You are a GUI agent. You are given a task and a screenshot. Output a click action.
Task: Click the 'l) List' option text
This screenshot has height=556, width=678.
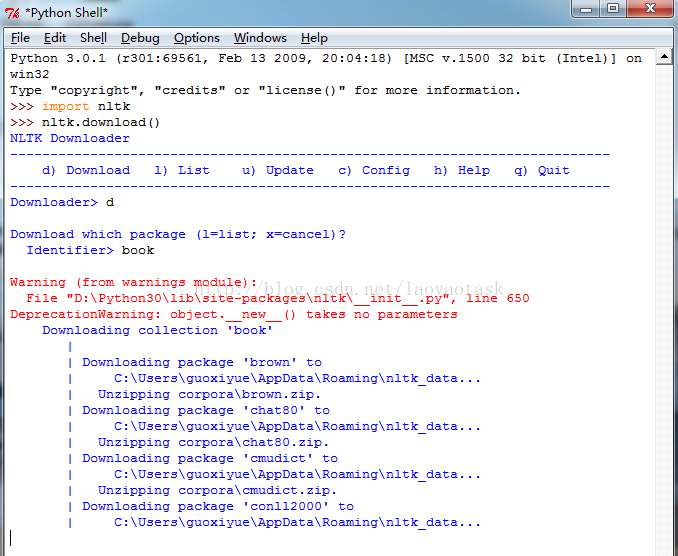point(182,170)
